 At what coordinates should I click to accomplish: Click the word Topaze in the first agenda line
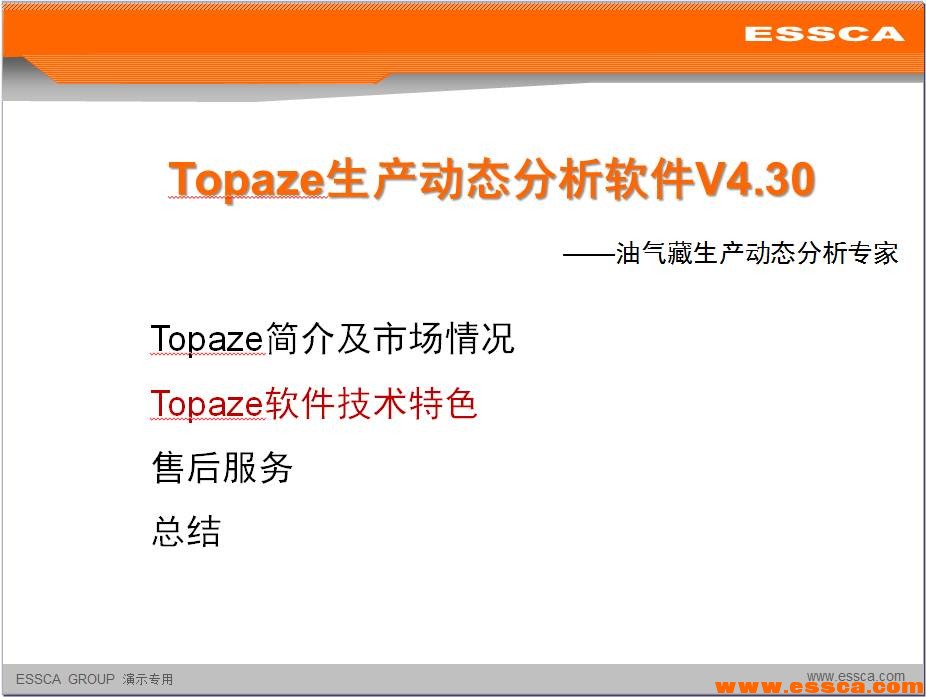(206, 339)
